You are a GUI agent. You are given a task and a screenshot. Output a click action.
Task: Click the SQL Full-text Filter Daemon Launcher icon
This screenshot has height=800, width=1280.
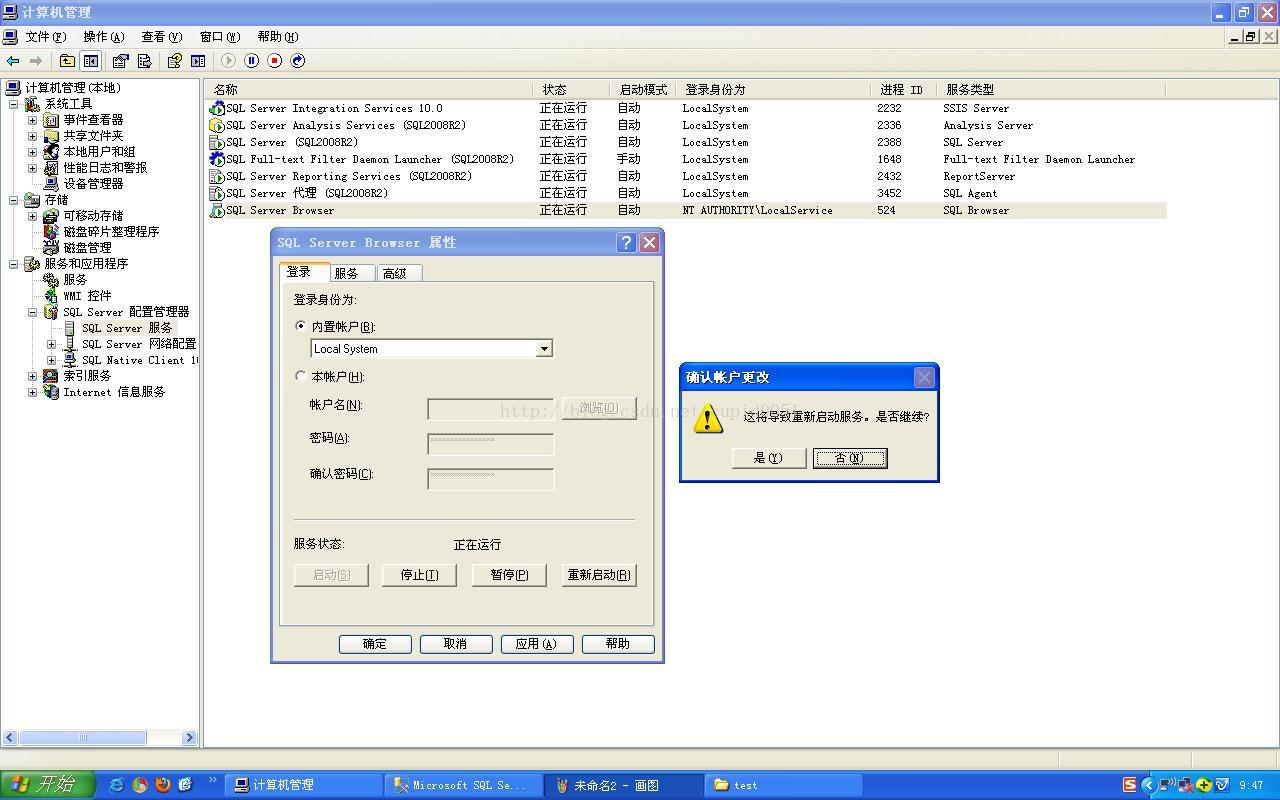tap(217, 159)
